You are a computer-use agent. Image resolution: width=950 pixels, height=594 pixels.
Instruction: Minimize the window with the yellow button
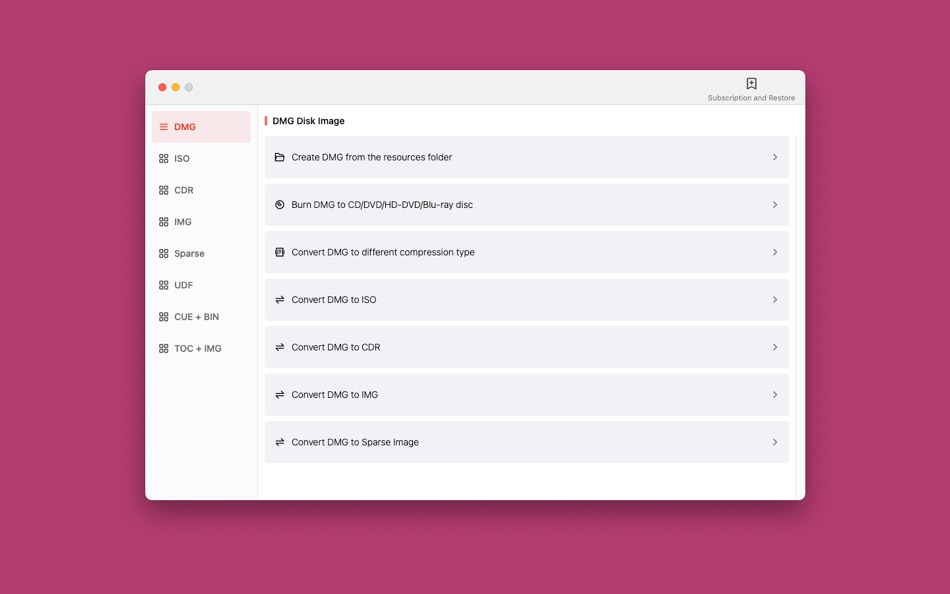pos(176,87)
